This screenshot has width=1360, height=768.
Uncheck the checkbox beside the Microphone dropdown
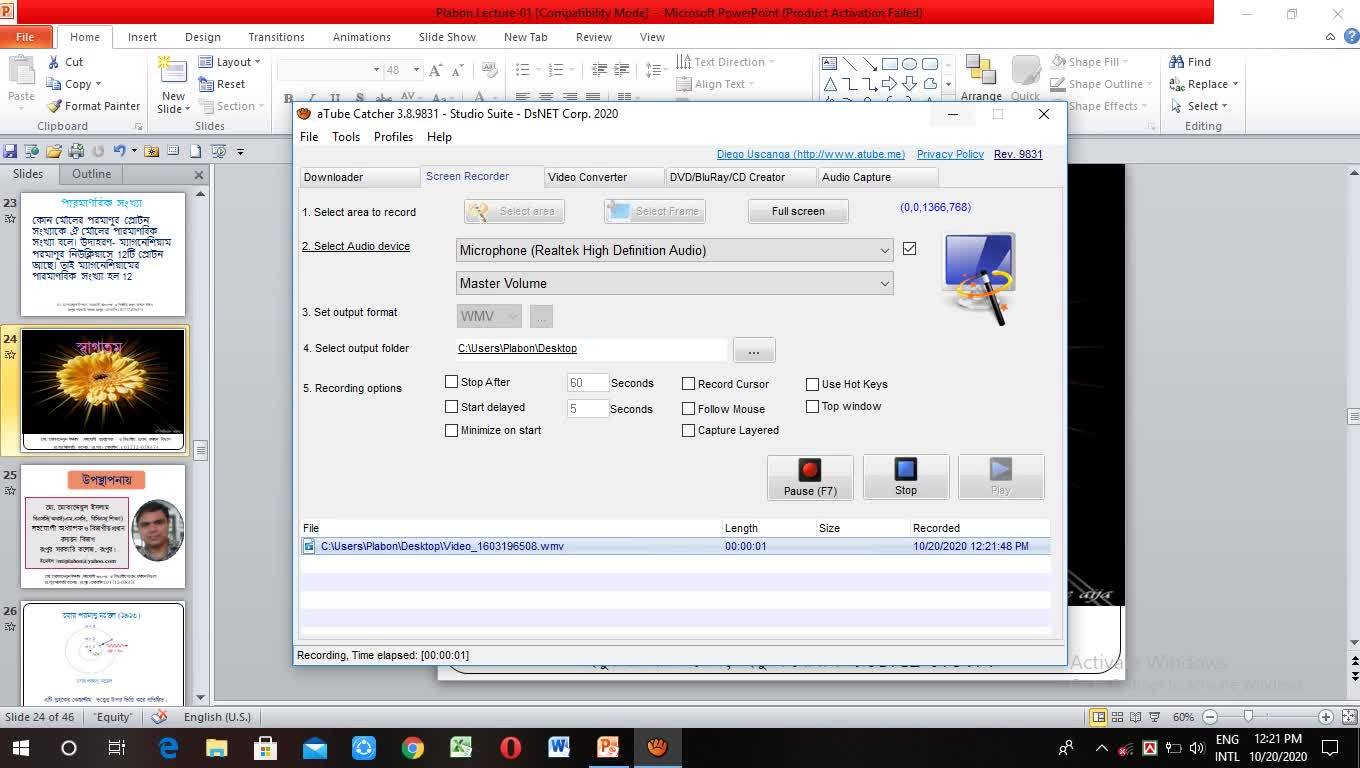909,248
